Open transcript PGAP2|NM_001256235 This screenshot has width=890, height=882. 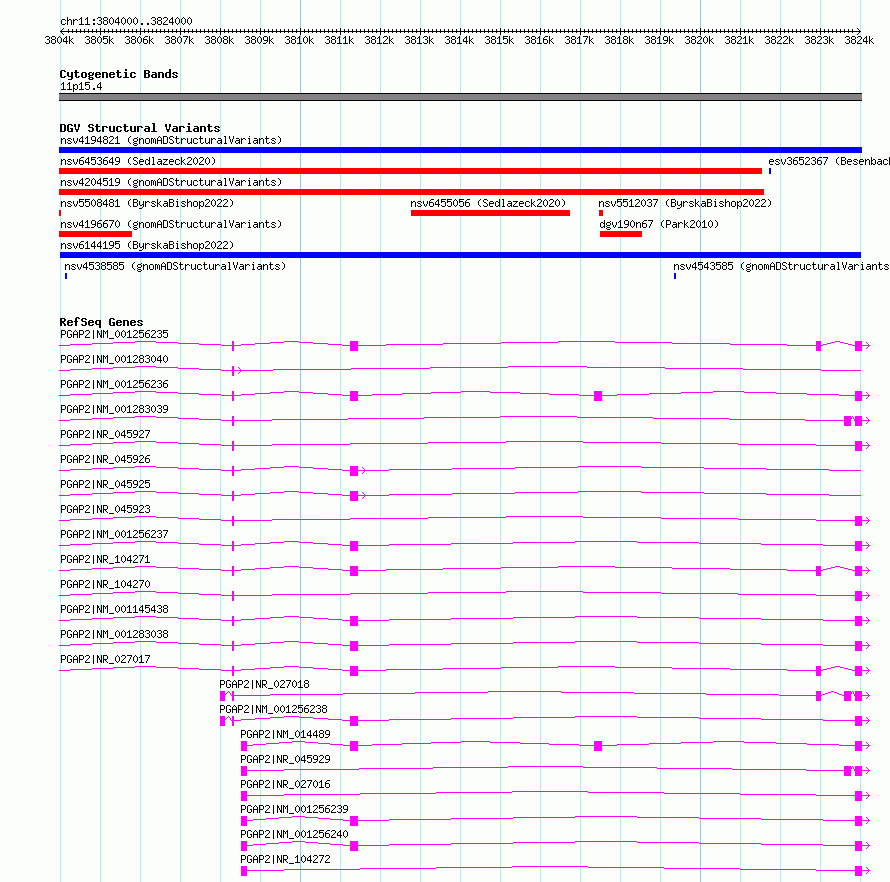point(114,334)
